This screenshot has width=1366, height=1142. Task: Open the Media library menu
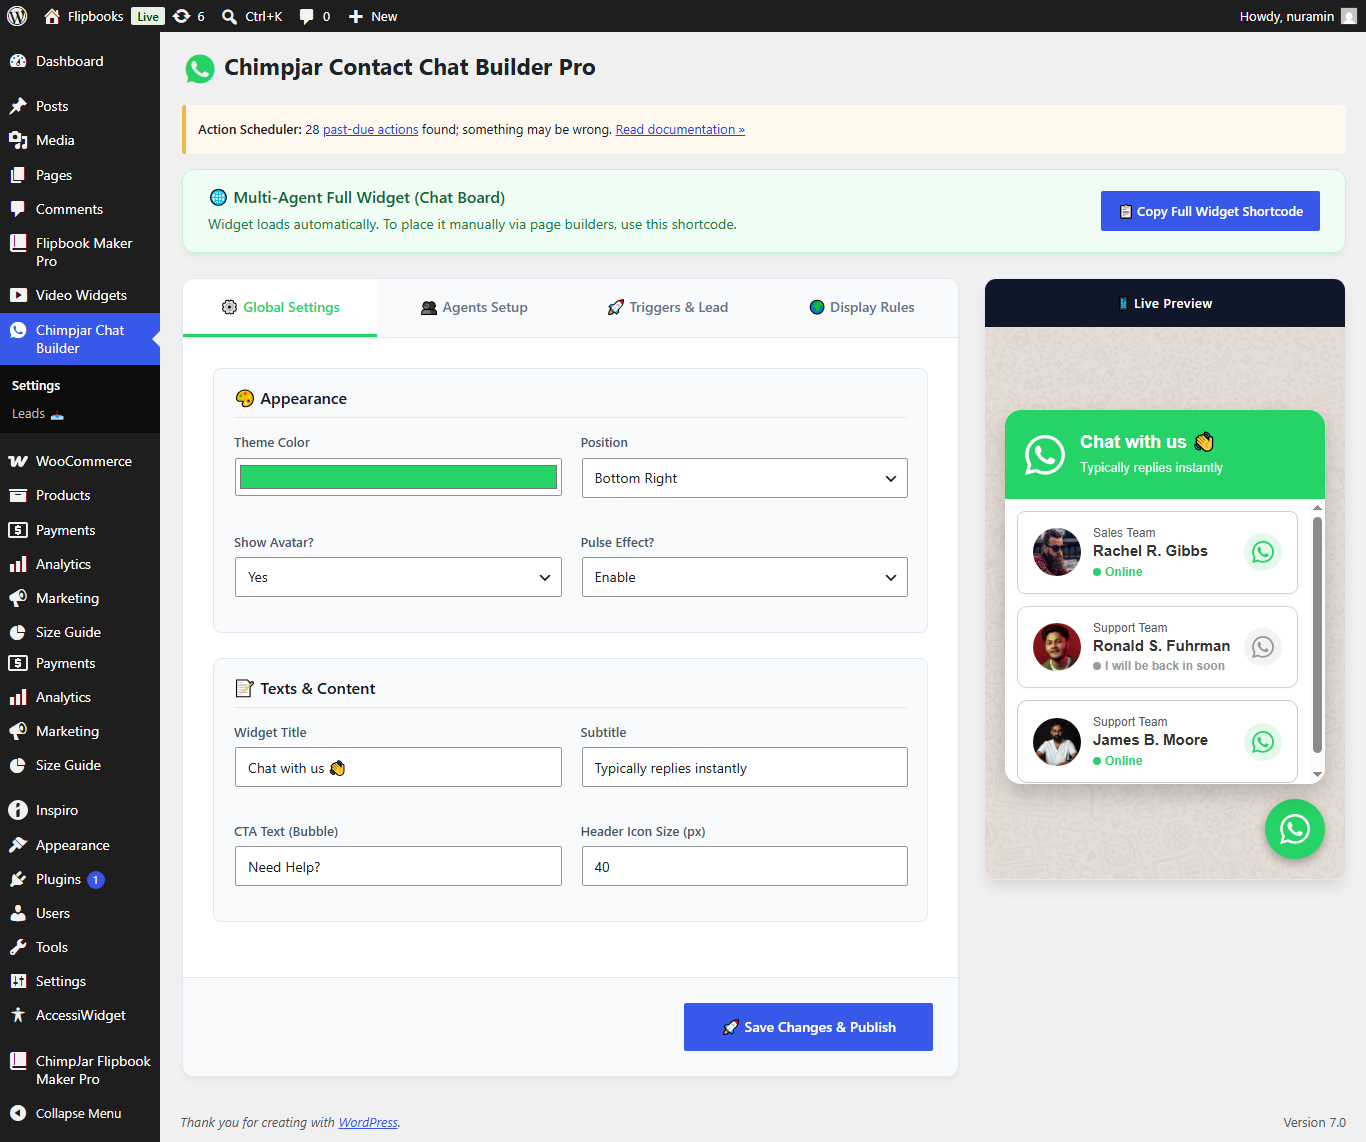[x=80, y=140]
